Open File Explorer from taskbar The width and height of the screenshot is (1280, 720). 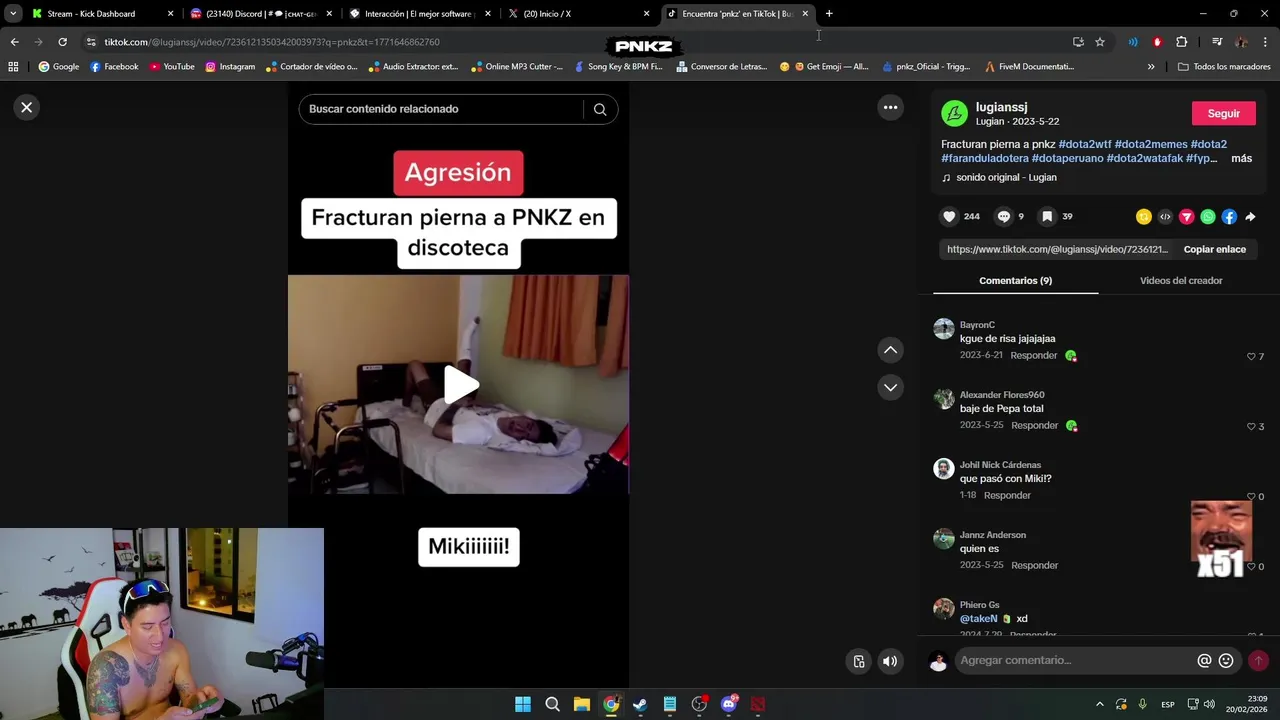[582, 704]
